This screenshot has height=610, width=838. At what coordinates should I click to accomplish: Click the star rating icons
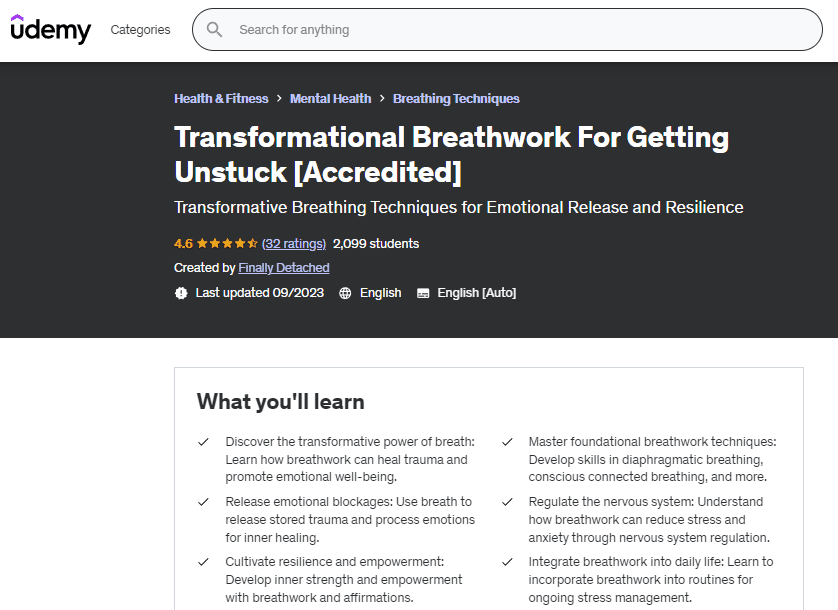click(x=227, y=244)
